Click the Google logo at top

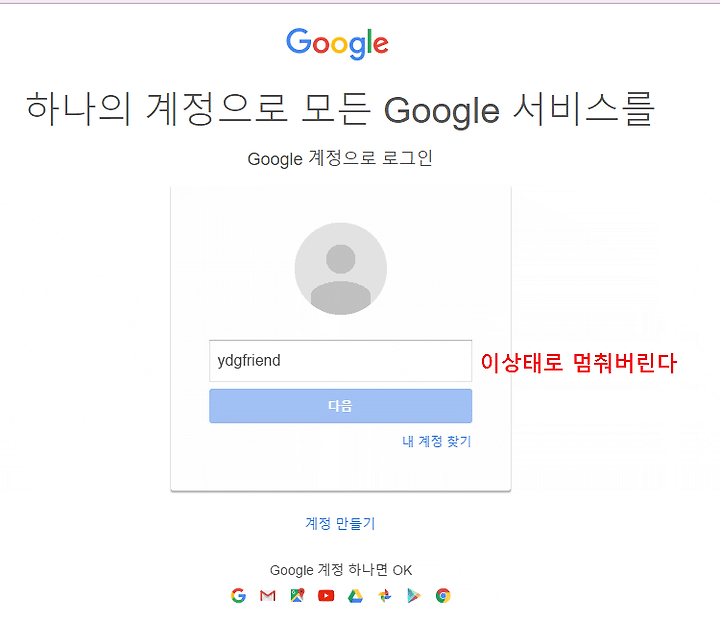pyautogui.click(x=338, y=43)
